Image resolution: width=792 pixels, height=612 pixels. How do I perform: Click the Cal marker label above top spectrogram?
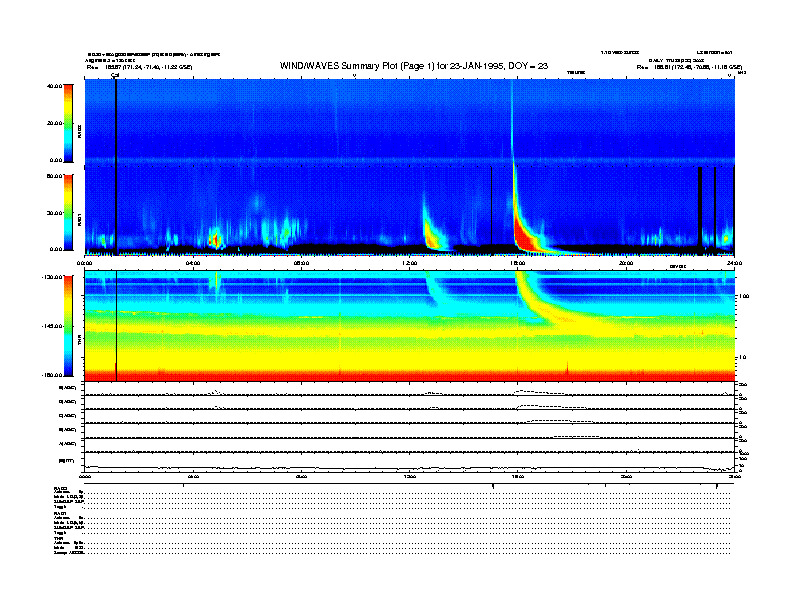pos(115,75)
